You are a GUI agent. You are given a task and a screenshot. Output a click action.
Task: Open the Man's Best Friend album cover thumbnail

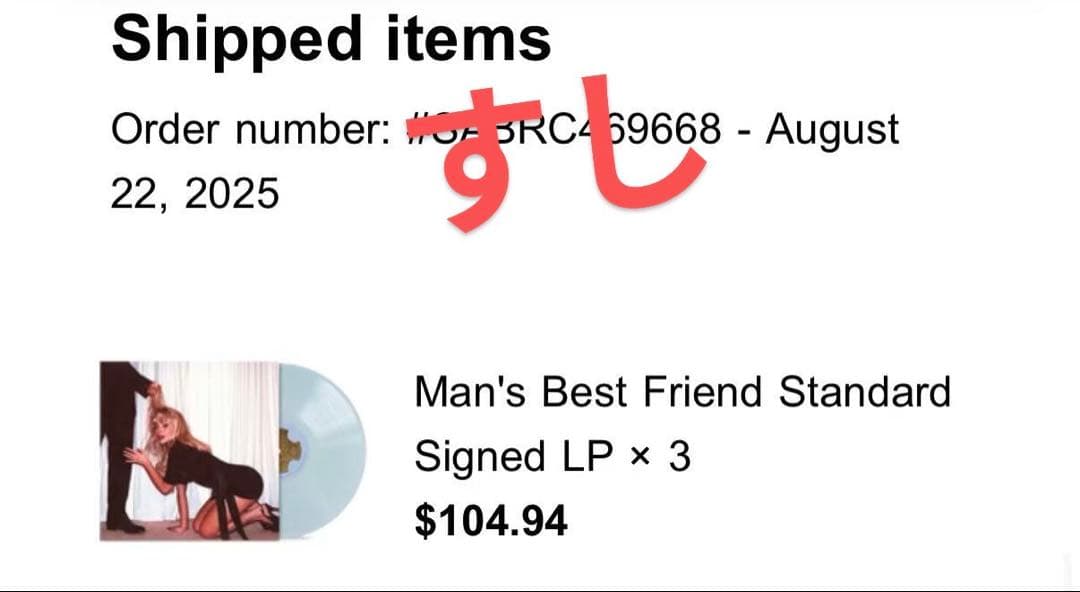190,450
